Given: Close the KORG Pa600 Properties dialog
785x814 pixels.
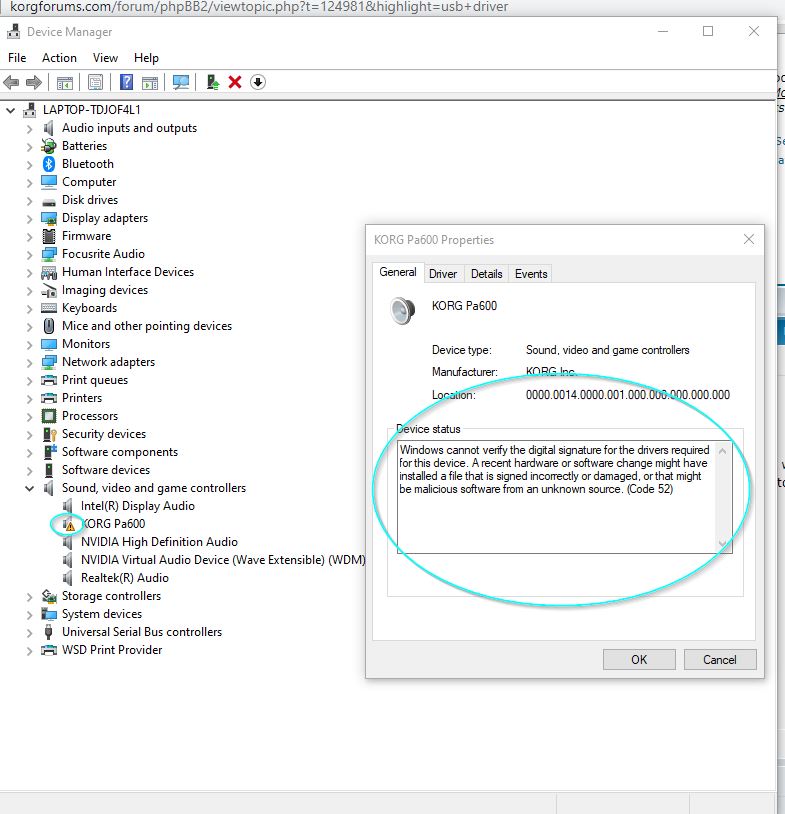Looking at the screenshot, I should 749,239.
